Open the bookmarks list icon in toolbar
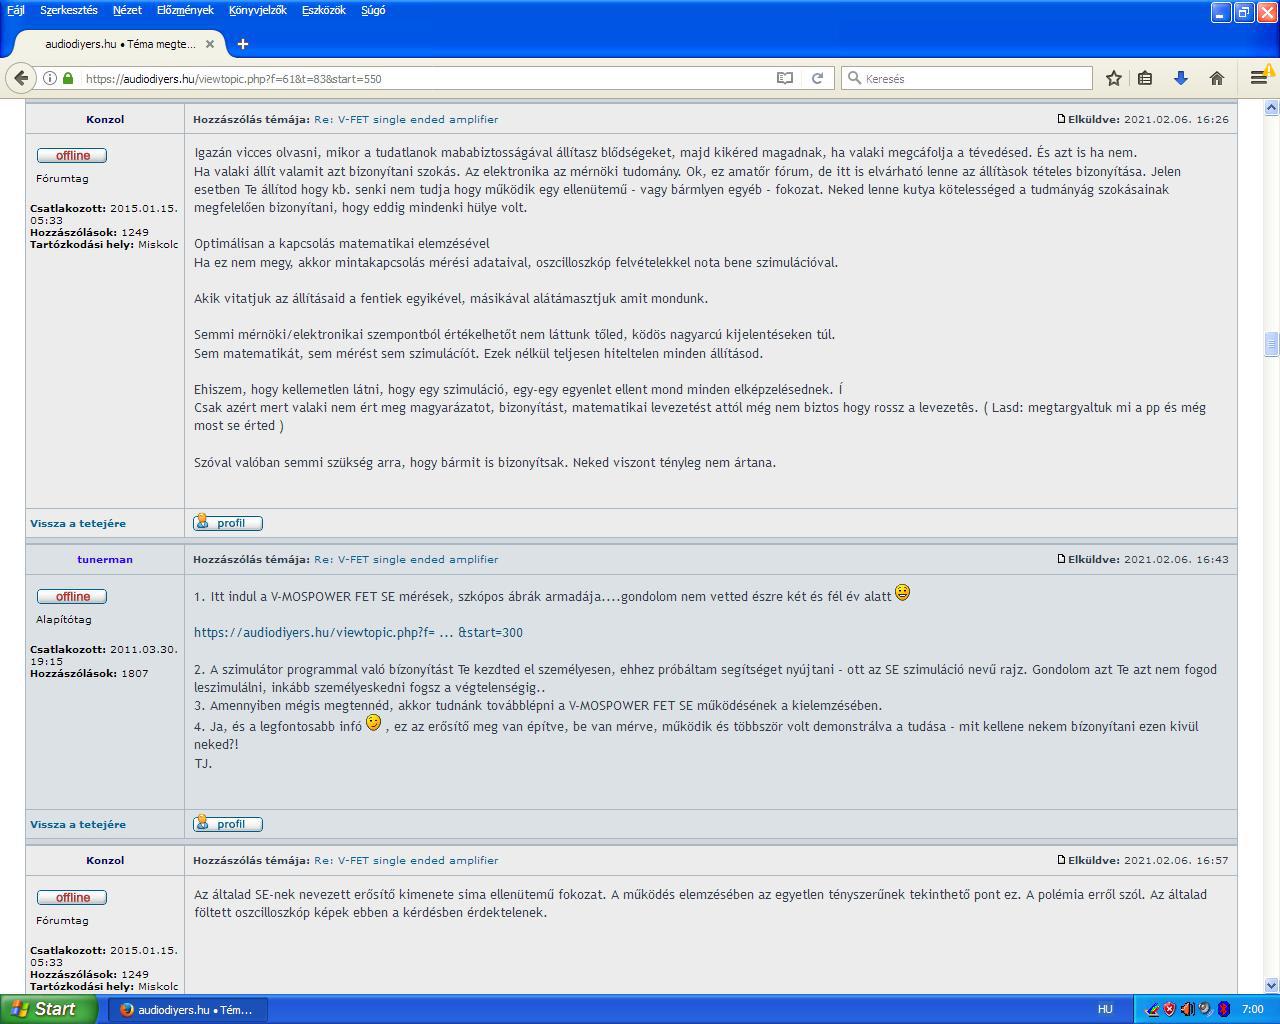The height and width of the screenshot is (1024, 1280). click(x=1146, y=78)
